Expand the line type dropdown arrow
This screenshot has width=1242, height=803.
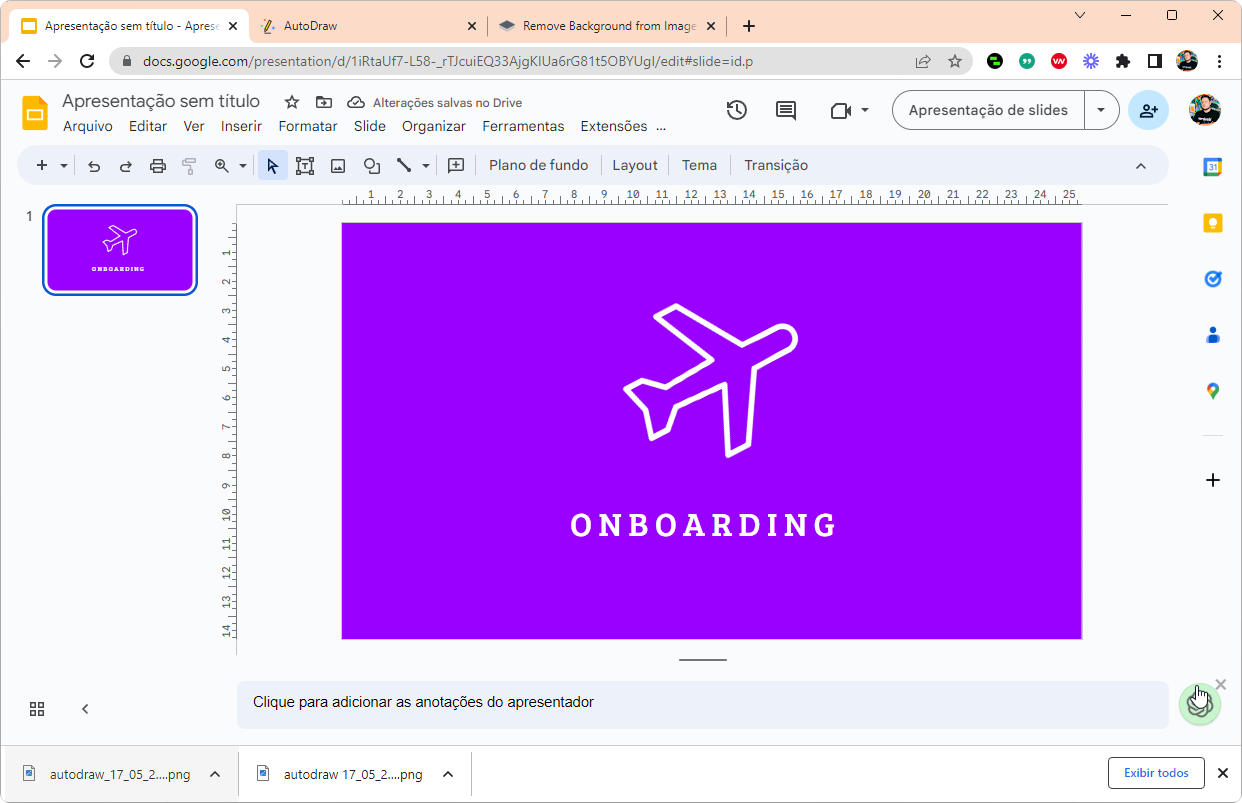point(425,166)
